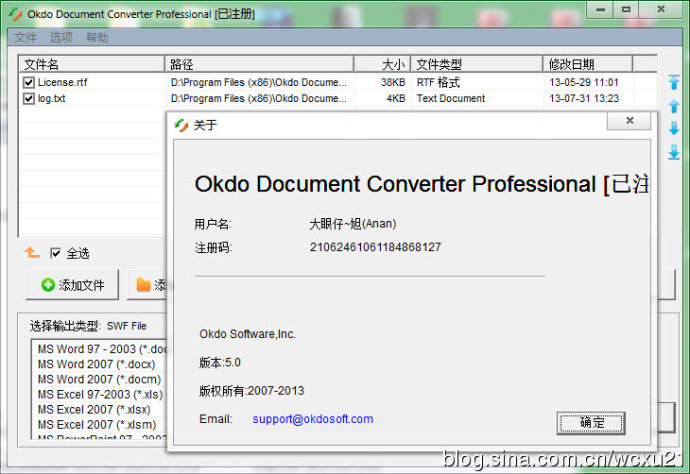This screenshot has height=474, width=690.
Task: Click the orange remove arrow icon beside 全选
Action: (x=32, y=253)
